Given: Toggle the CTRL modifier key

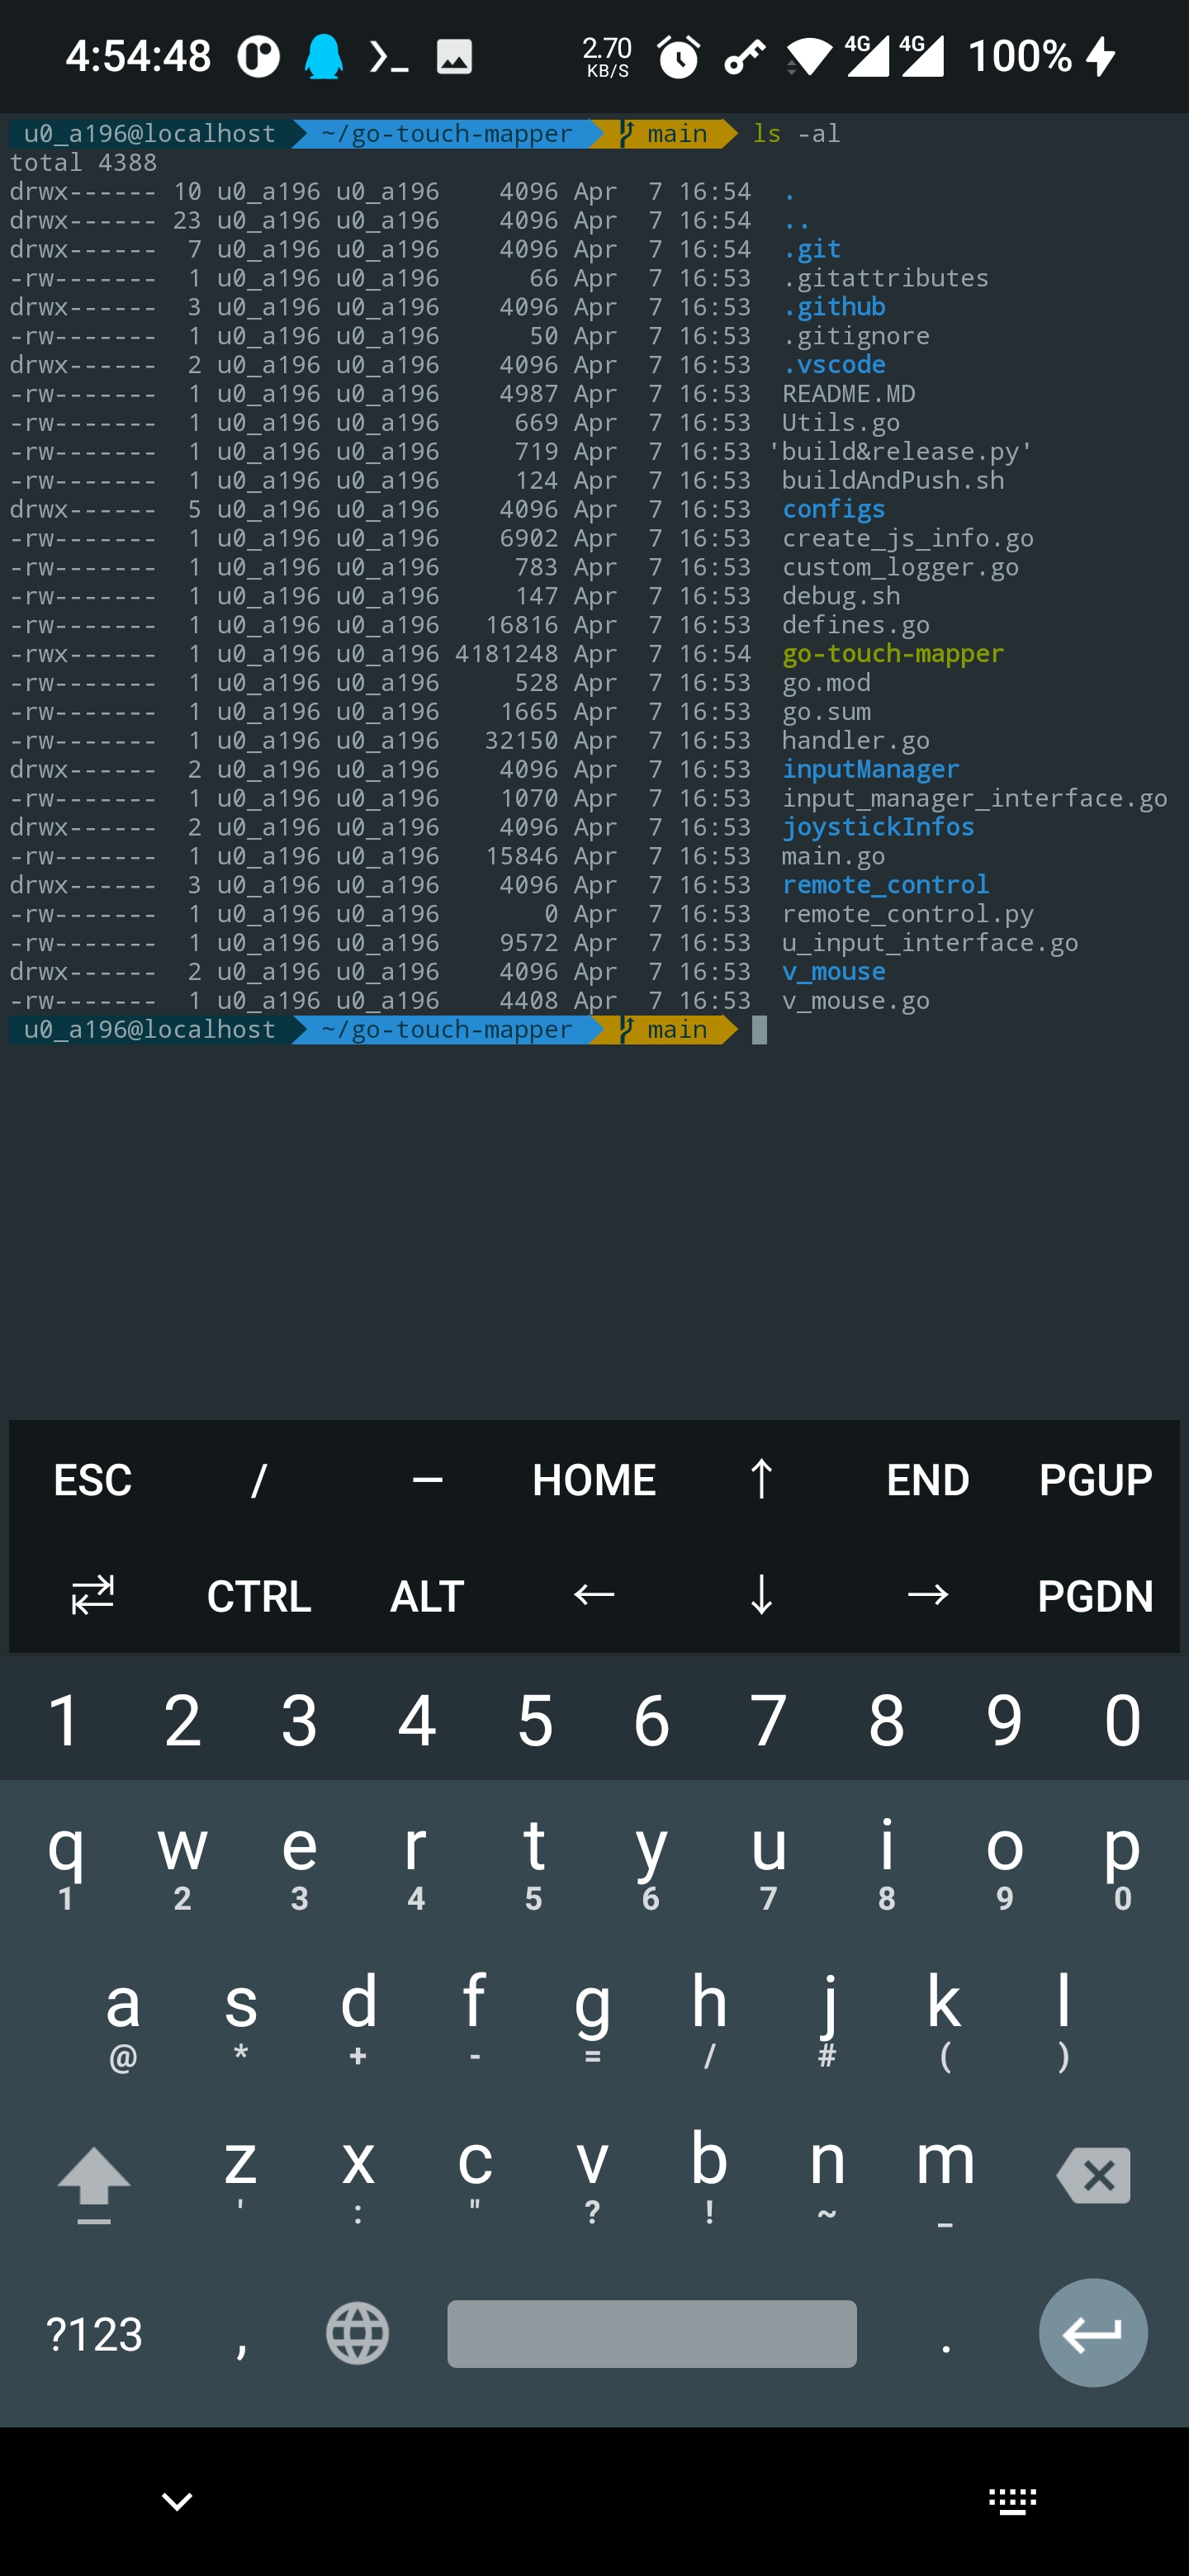Looking at the screenshot, I should (259, 1595).
